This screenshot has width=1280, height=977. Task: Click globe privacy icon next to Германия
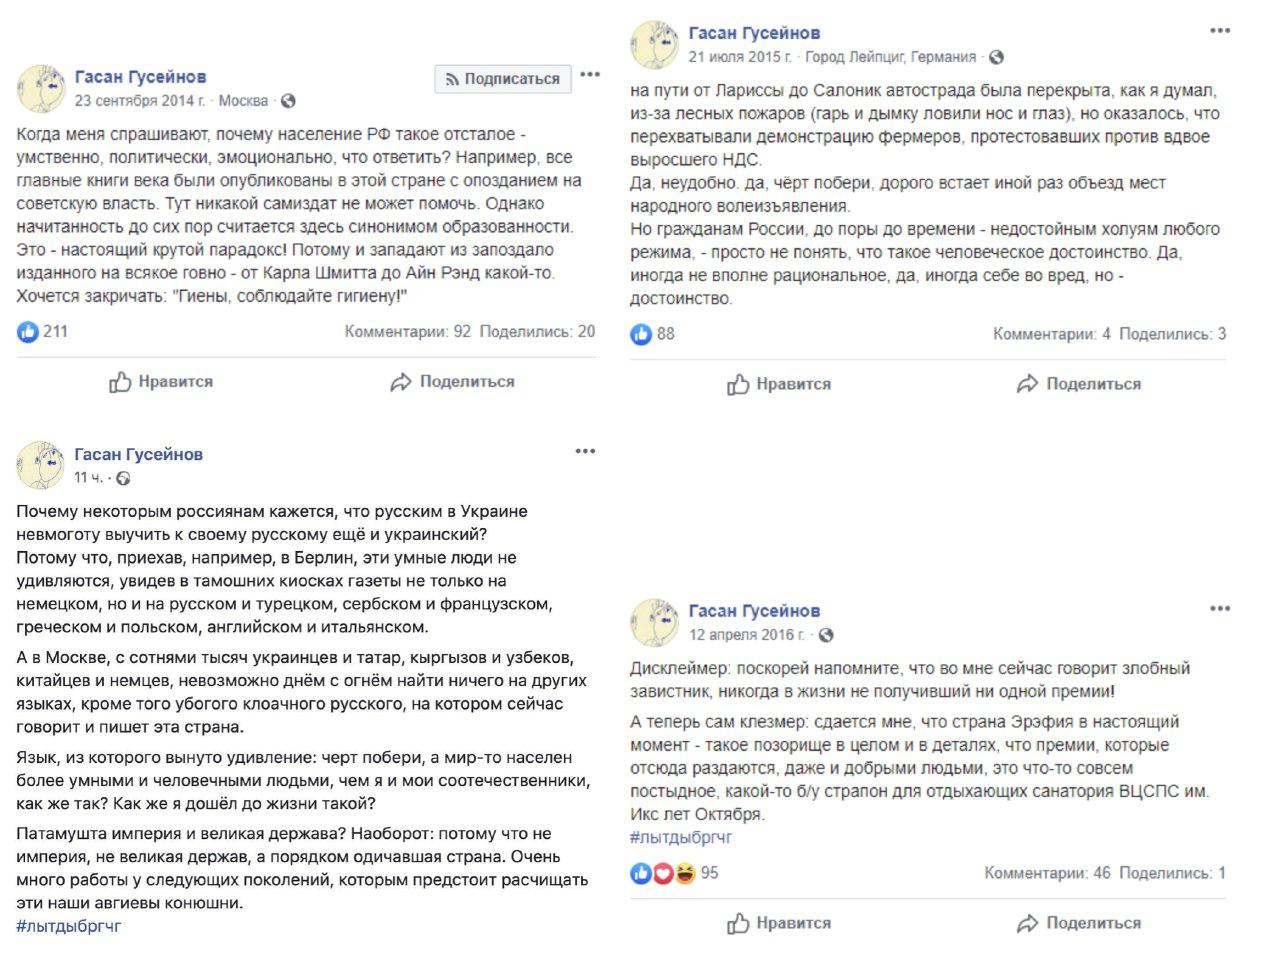click(x=996, y=57)
